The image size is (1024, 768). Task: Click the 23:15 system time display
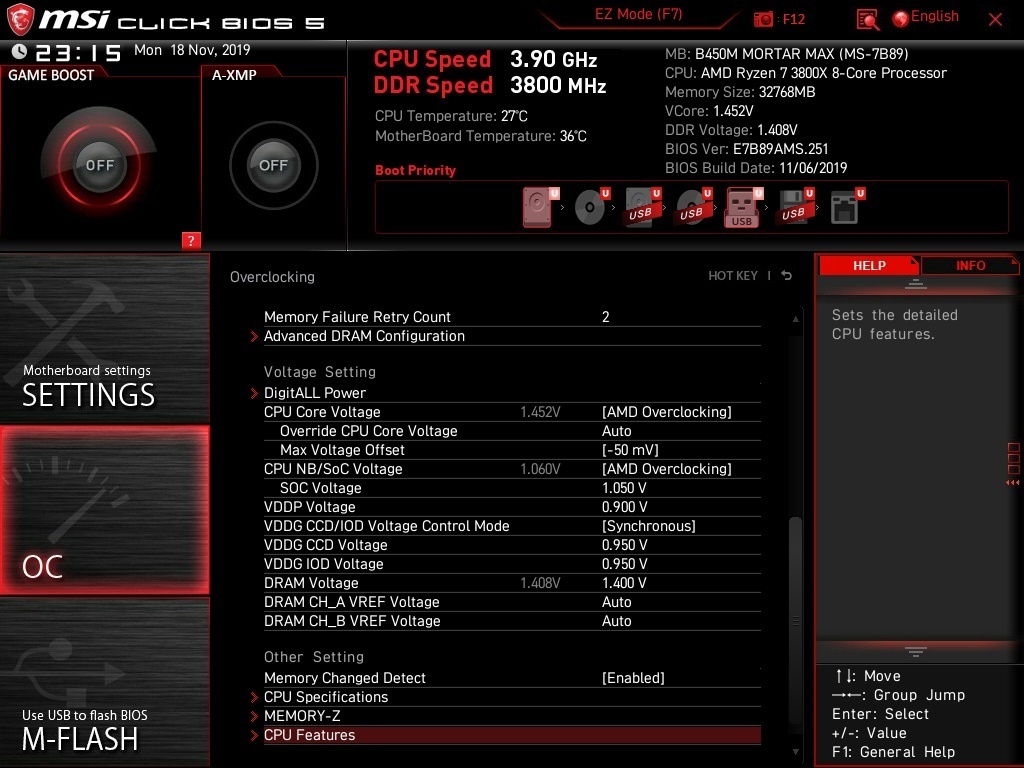(78, 52)
